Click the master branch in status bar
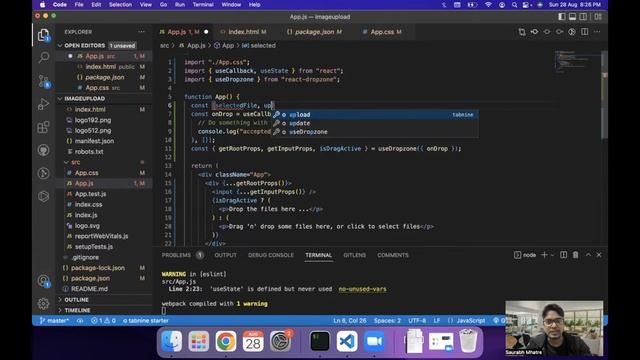This screenshot has height=360, width=640. [x=54, y=321]
